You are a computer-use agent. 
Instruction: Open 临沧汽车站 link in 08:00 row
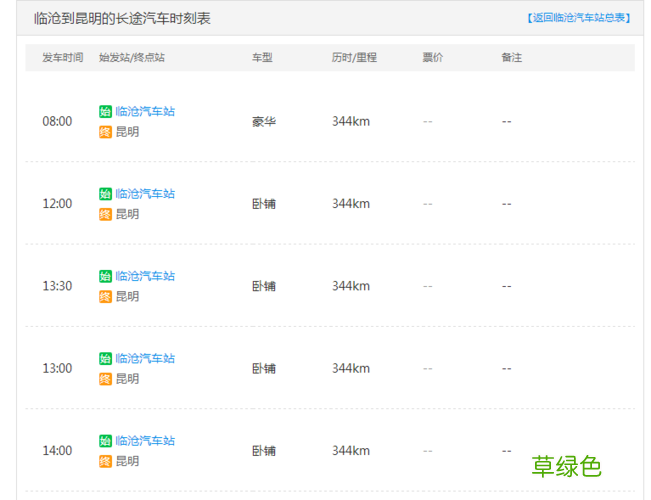pyautogui.click(x=145, y=111)
